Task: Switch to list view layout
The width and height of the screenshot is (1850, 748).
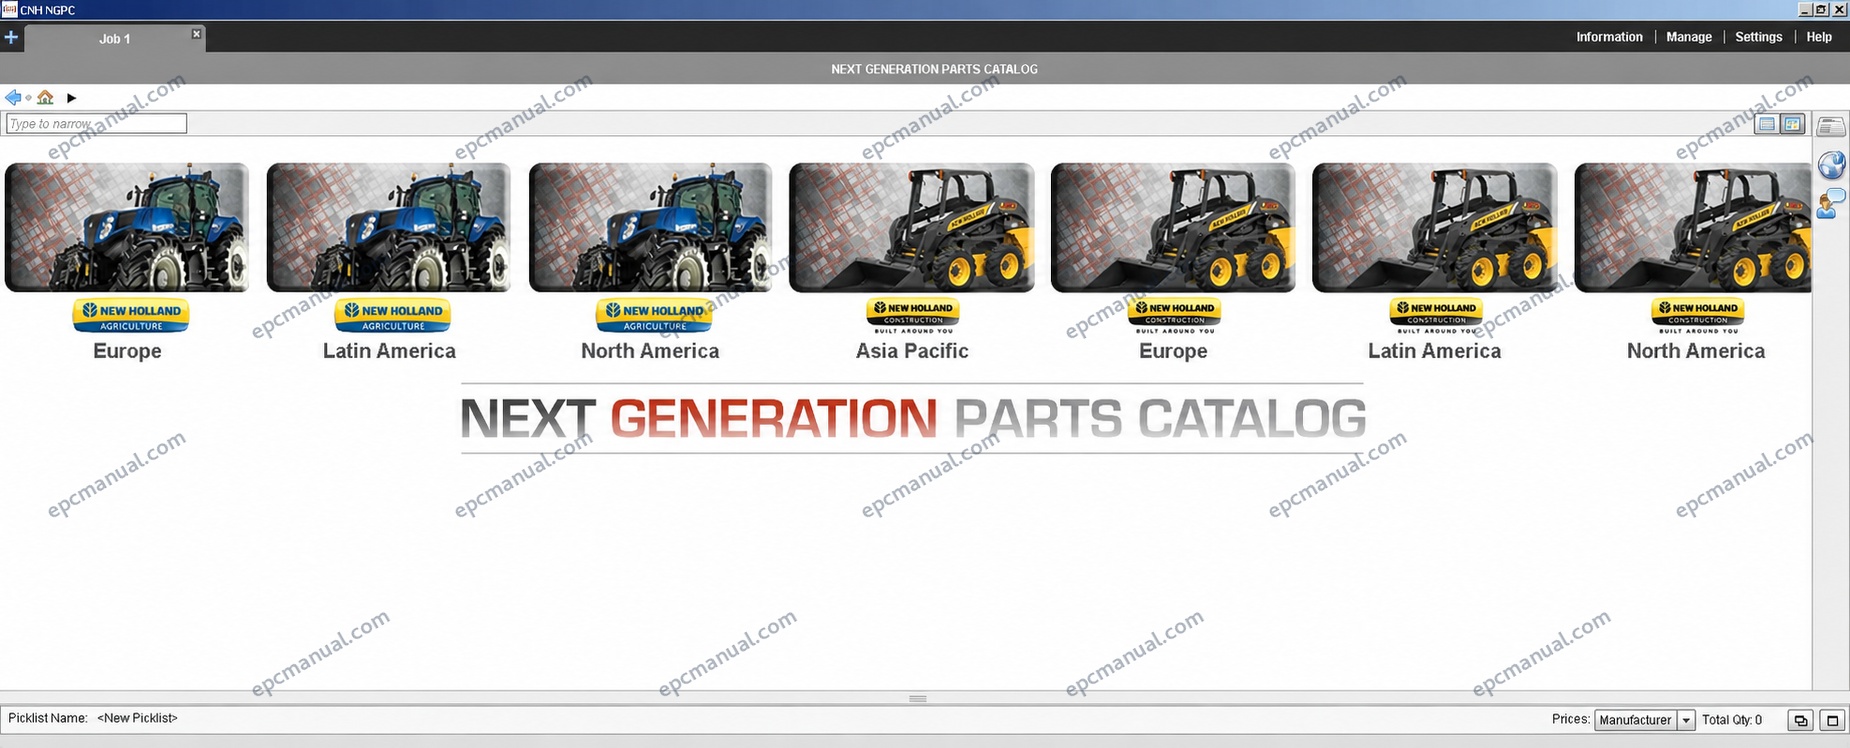Action: [x=1767, y=124]
